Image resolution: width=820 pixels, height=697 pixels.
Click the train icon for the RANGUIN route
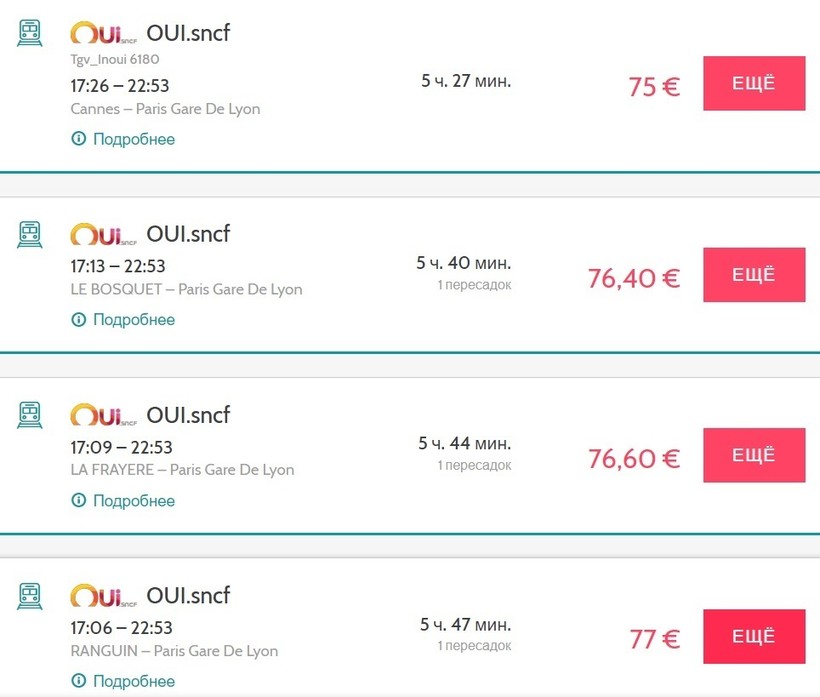click(x=31, y=596)
